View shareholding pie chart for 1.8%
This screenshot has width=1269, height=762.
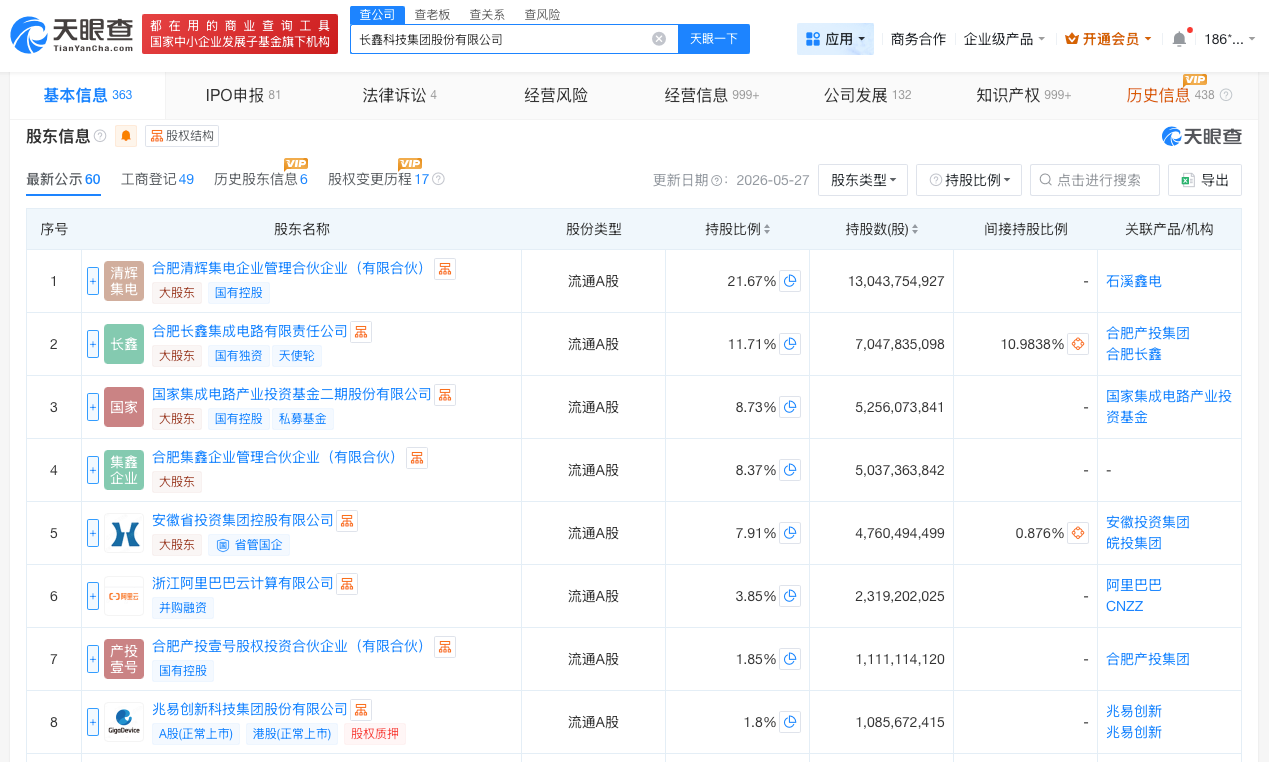(791, 722)
